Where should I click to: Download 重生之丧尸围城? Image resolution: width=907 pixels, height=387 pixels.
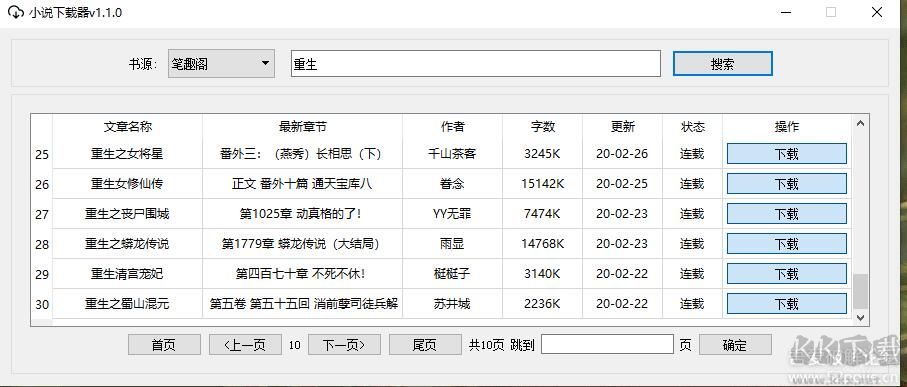787,214
